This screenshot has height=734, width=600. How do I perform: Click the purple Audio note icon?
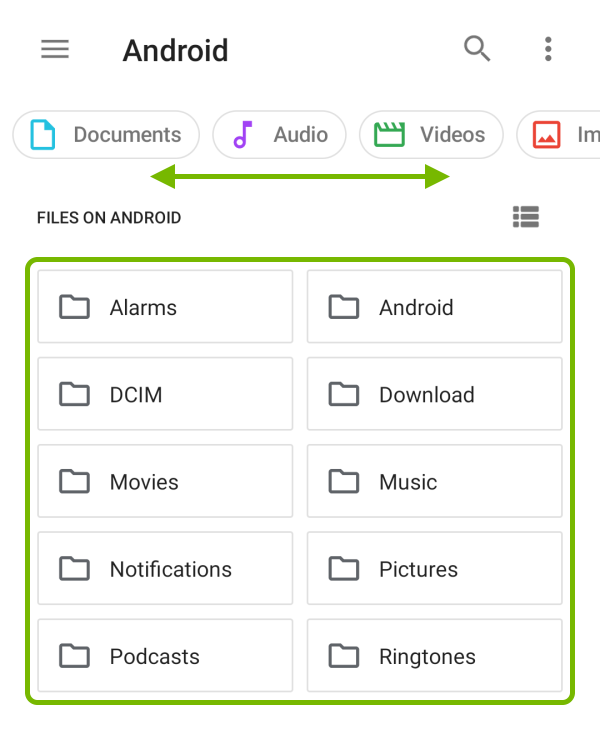pos(242,135)
